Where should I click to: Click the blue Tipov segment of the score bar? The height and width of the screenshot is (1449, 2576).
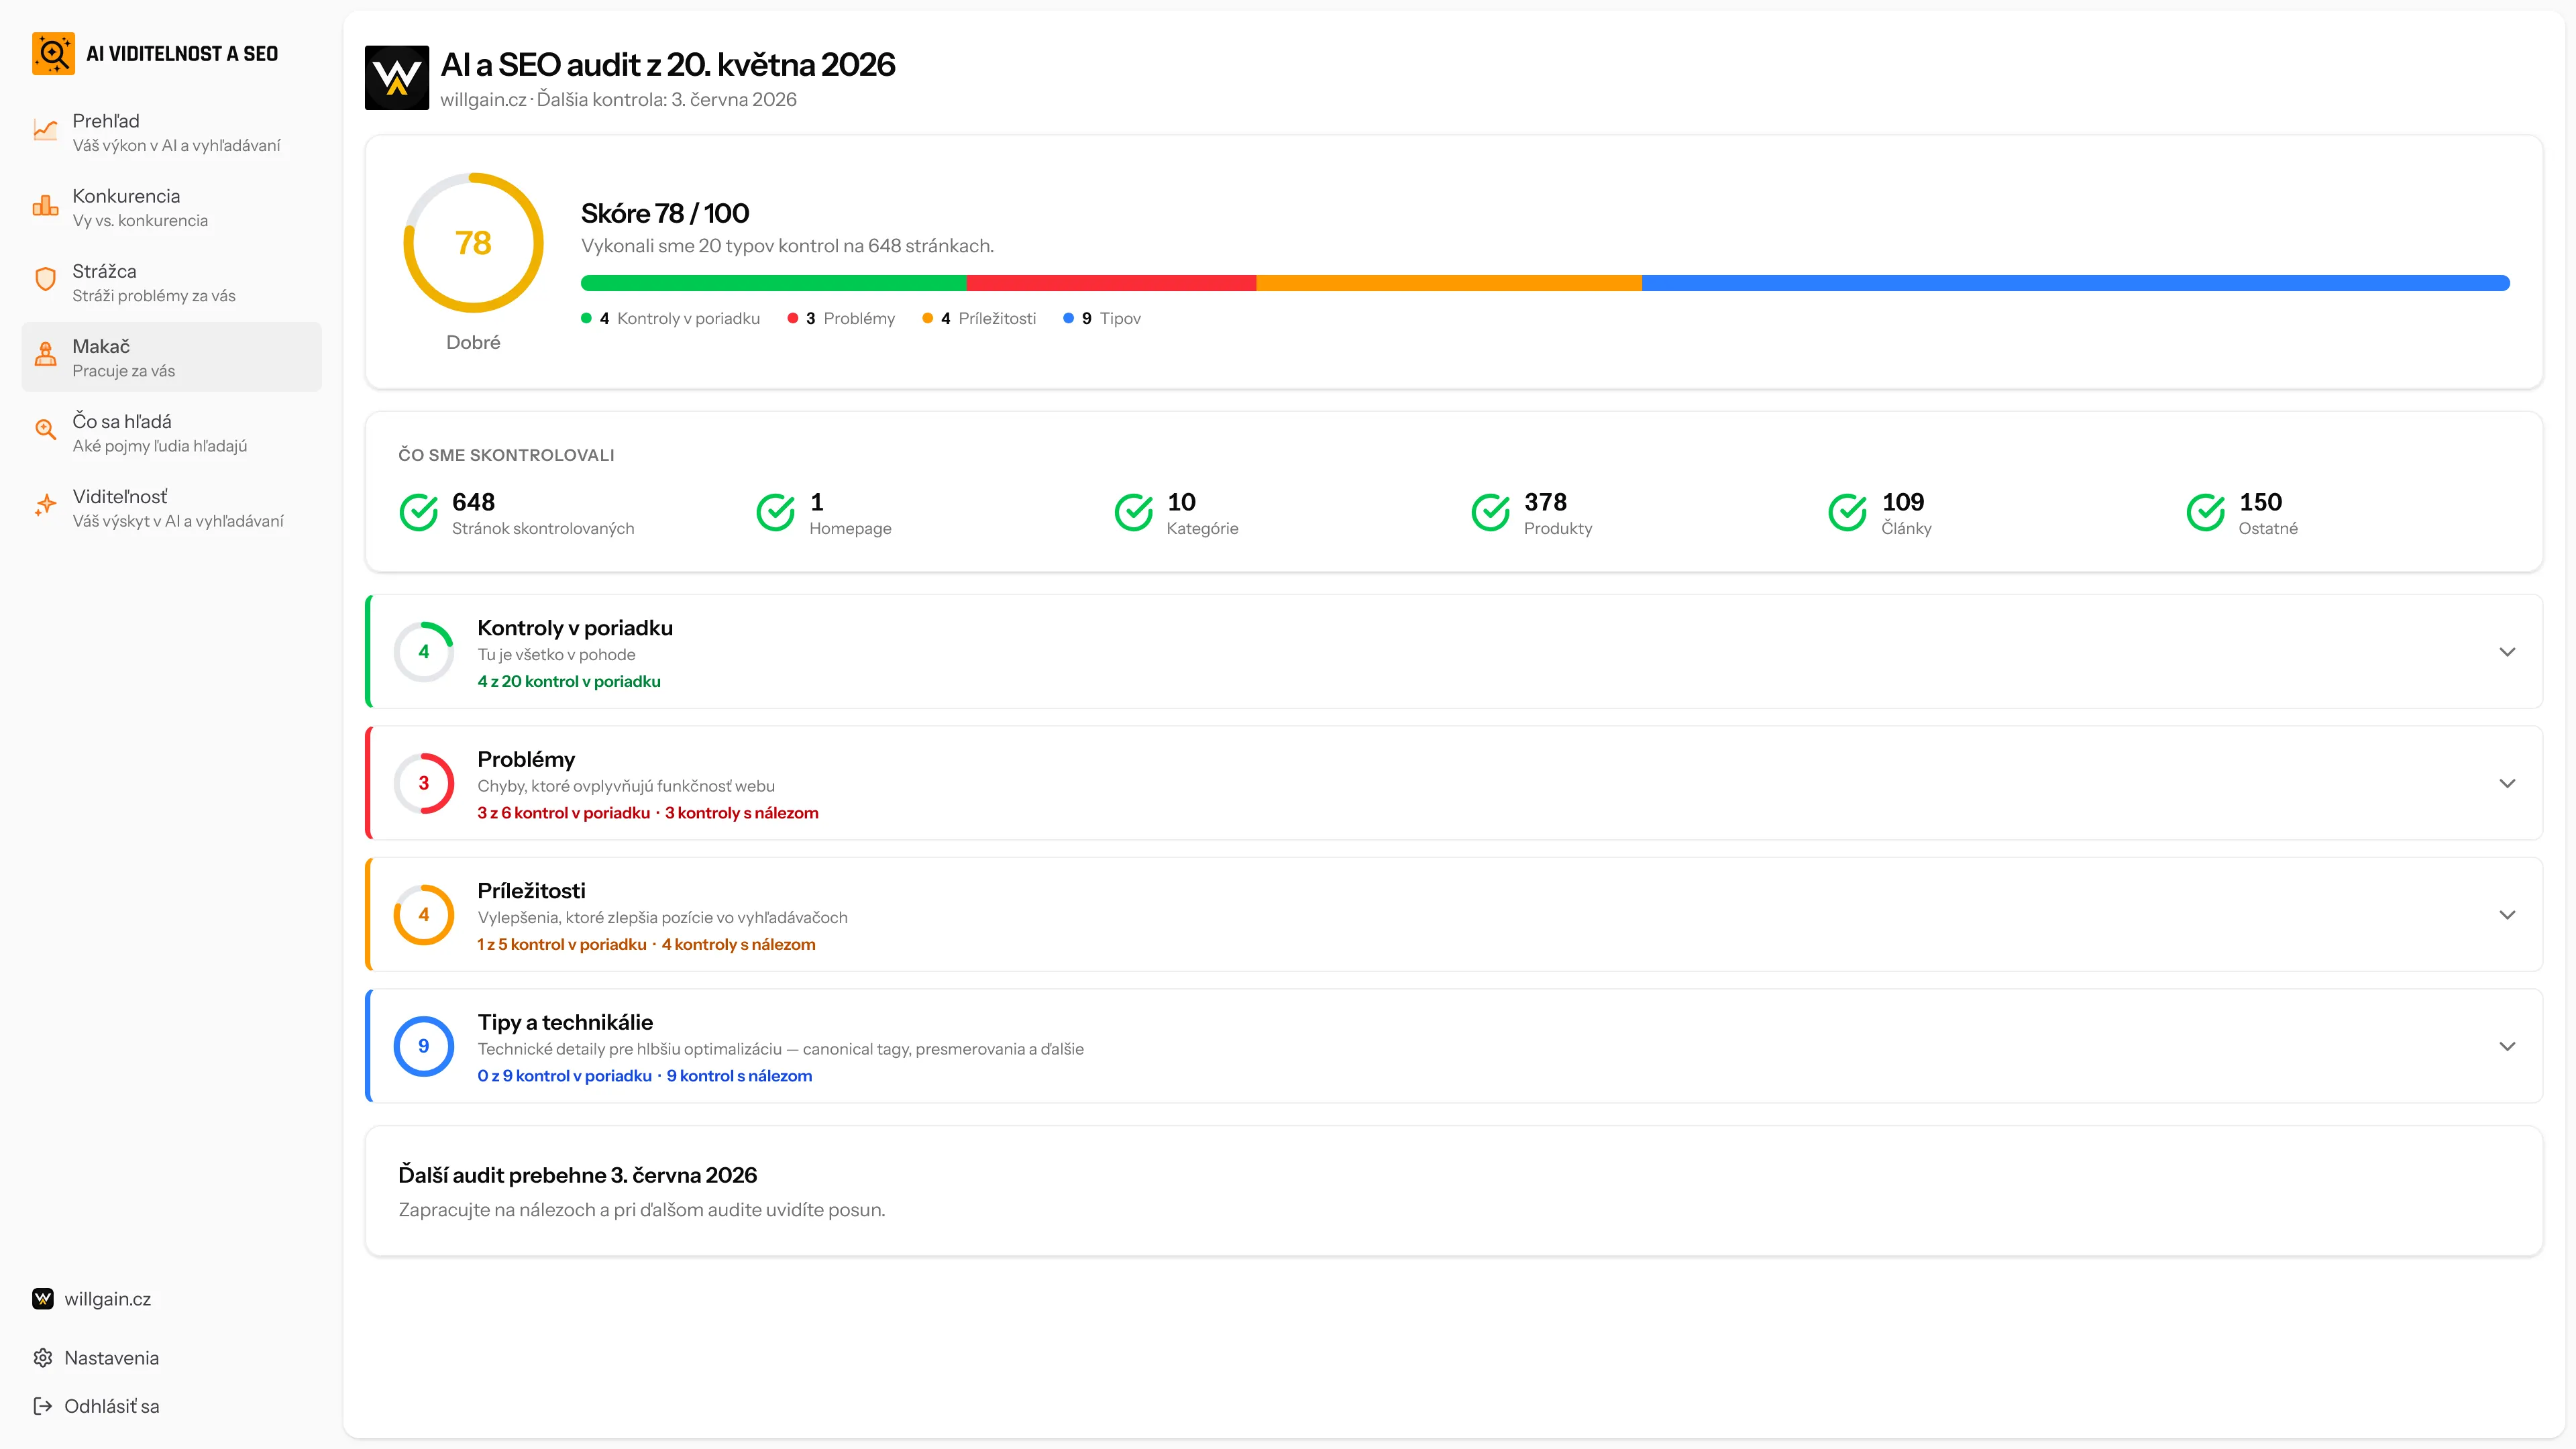tap(2076, 283)
